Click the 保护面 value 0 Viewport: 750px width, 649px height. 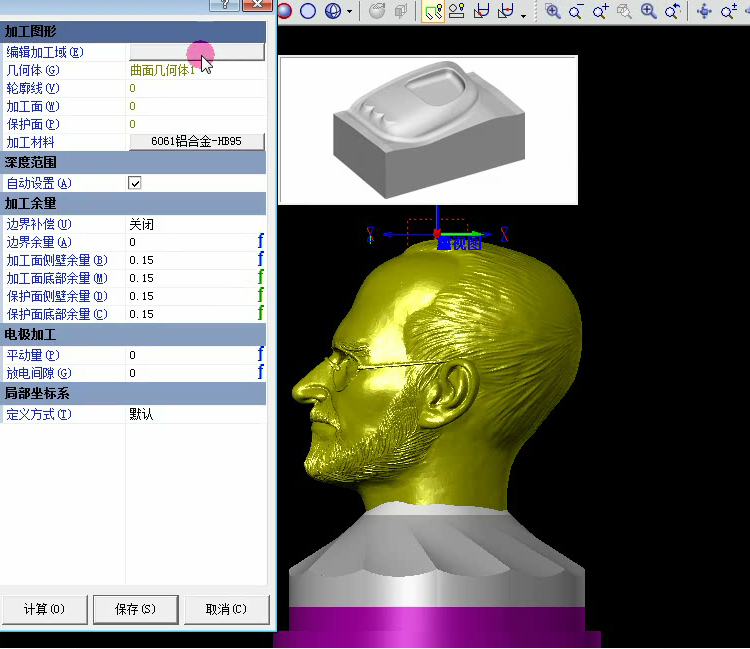click(132, 124)
